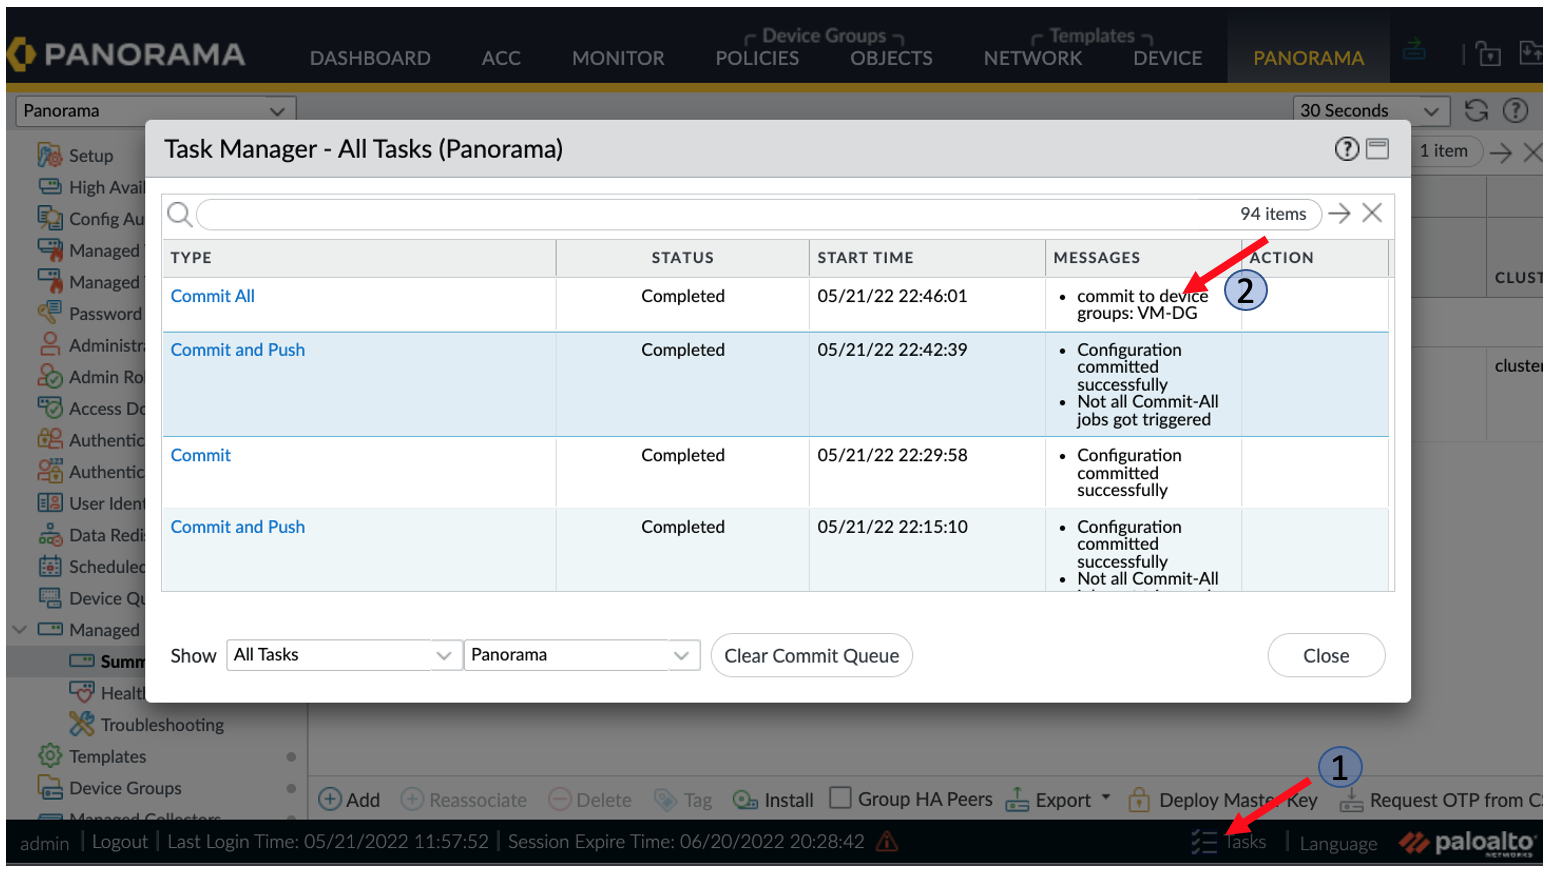Open the Commit and Push task from 22:15:10
The height and width of the screenshot is (873, 1548).
point(238,527)
